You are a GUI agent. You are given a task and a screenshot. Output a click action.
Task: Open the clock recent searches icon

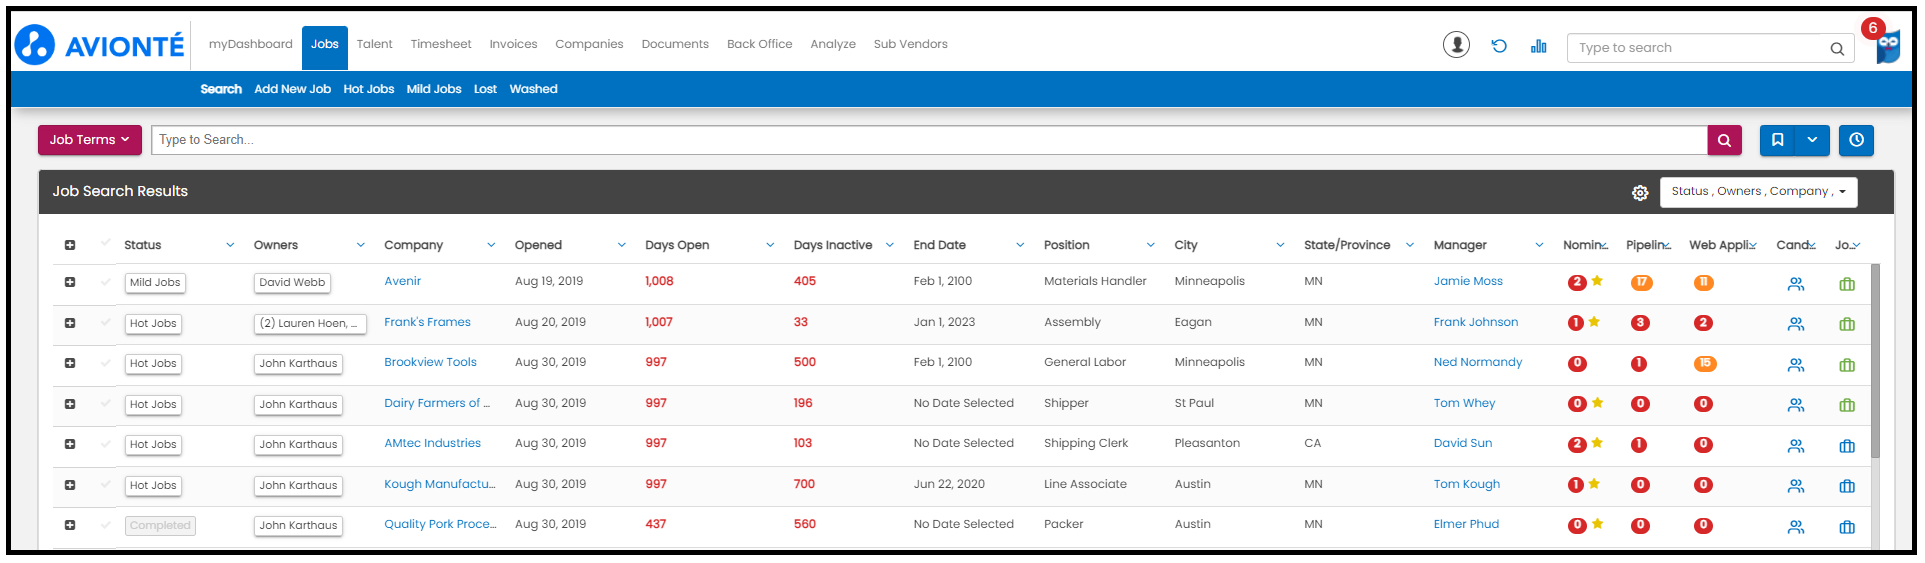pos(1856,140)
